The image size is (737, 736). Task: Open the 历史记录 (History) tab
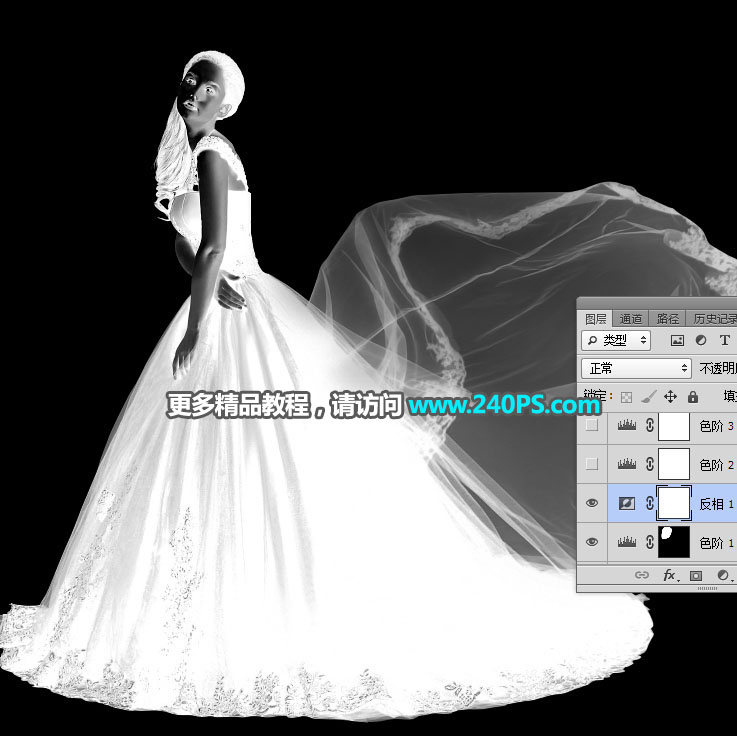click(713, 319)
